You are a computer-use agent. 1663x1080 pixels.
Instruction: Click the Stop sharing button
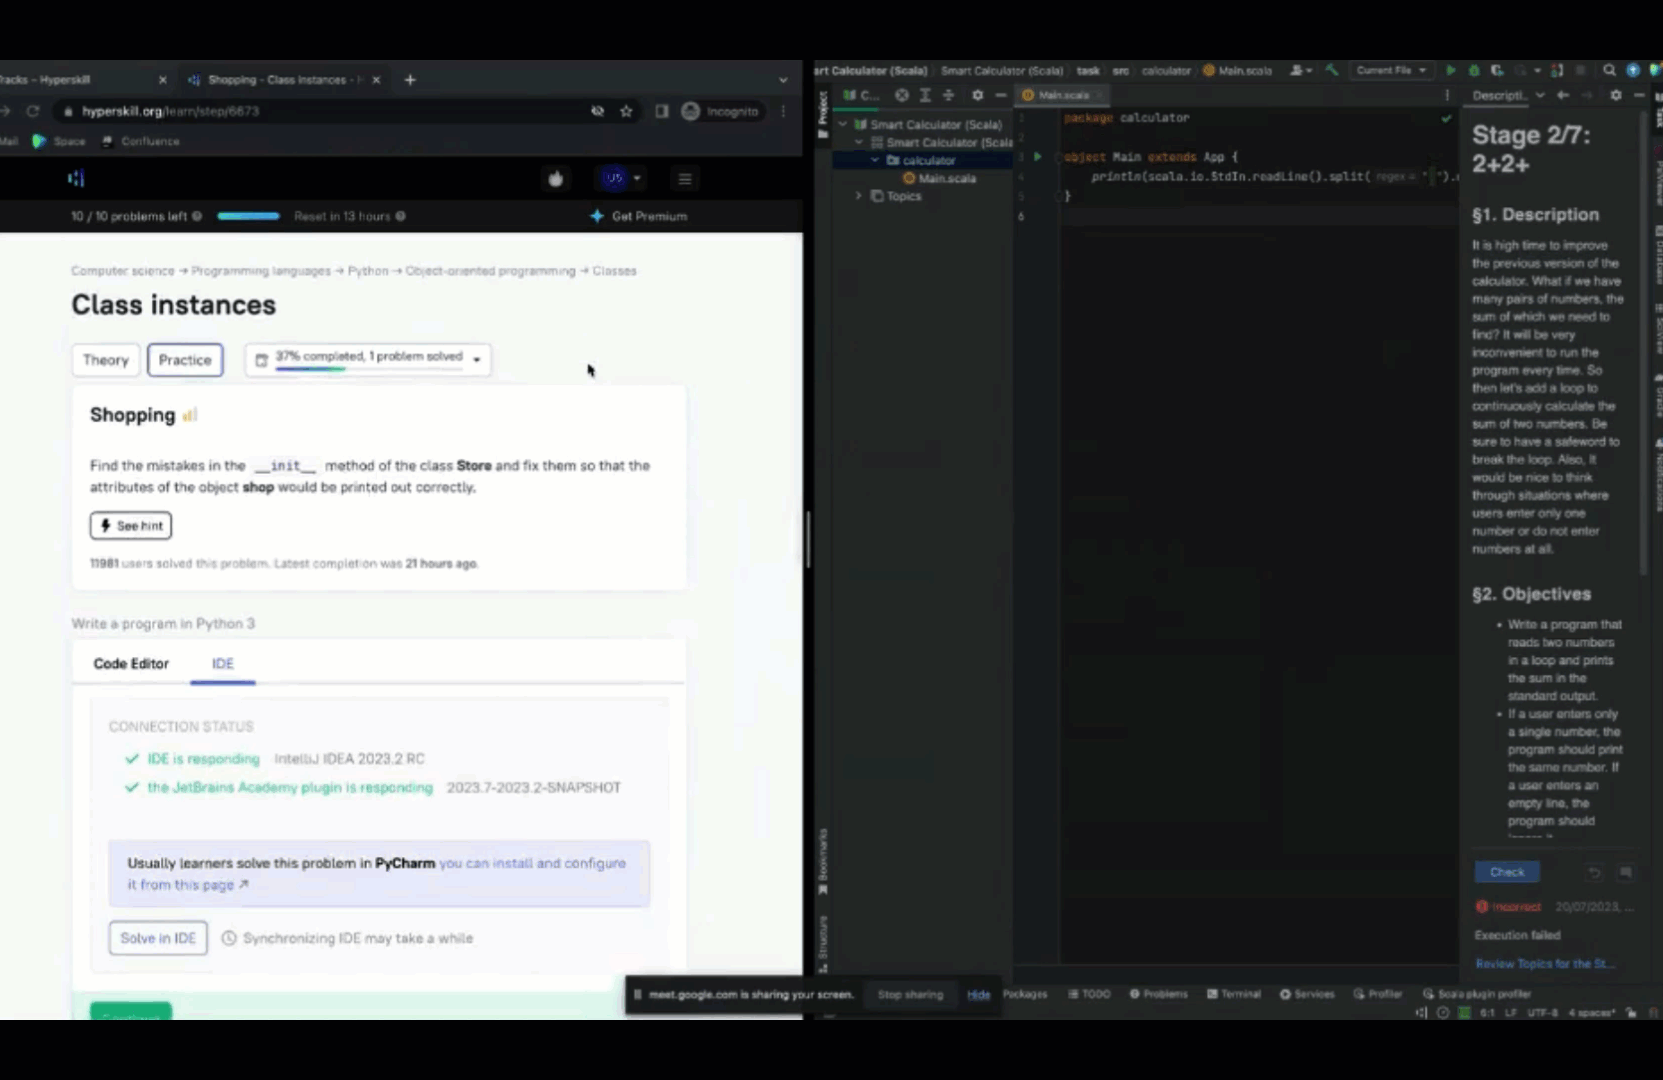(910, 995)
